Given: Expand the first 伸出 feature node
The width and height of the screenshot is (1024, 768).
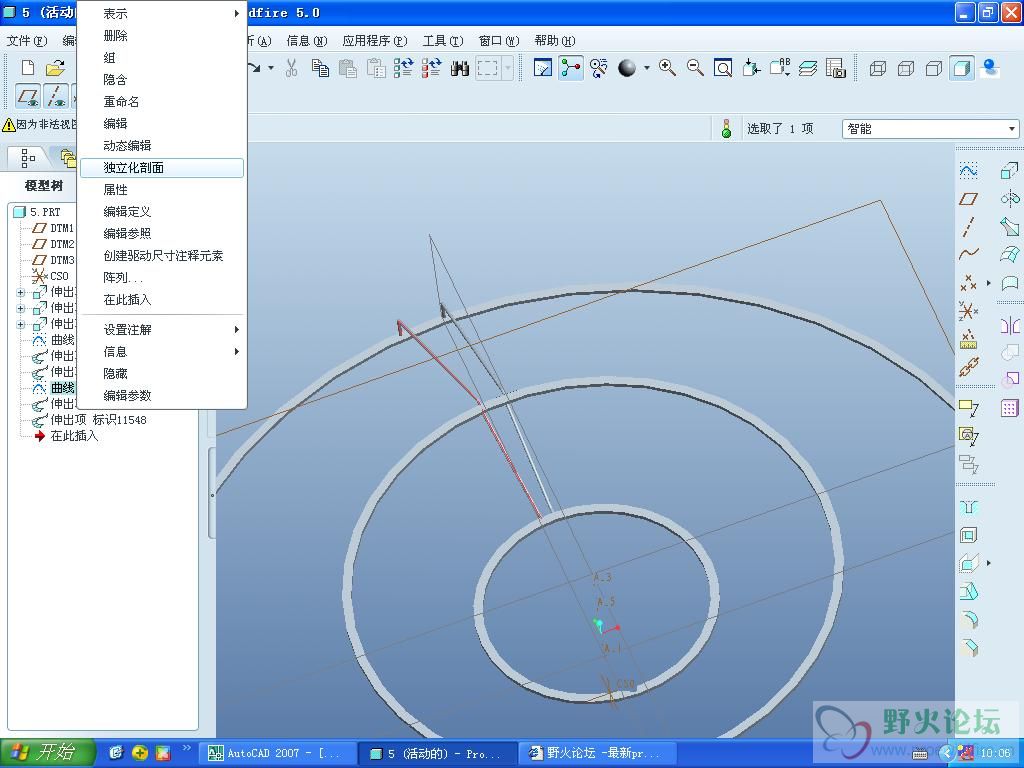Looking at the screenshot, I should point(21,292).
